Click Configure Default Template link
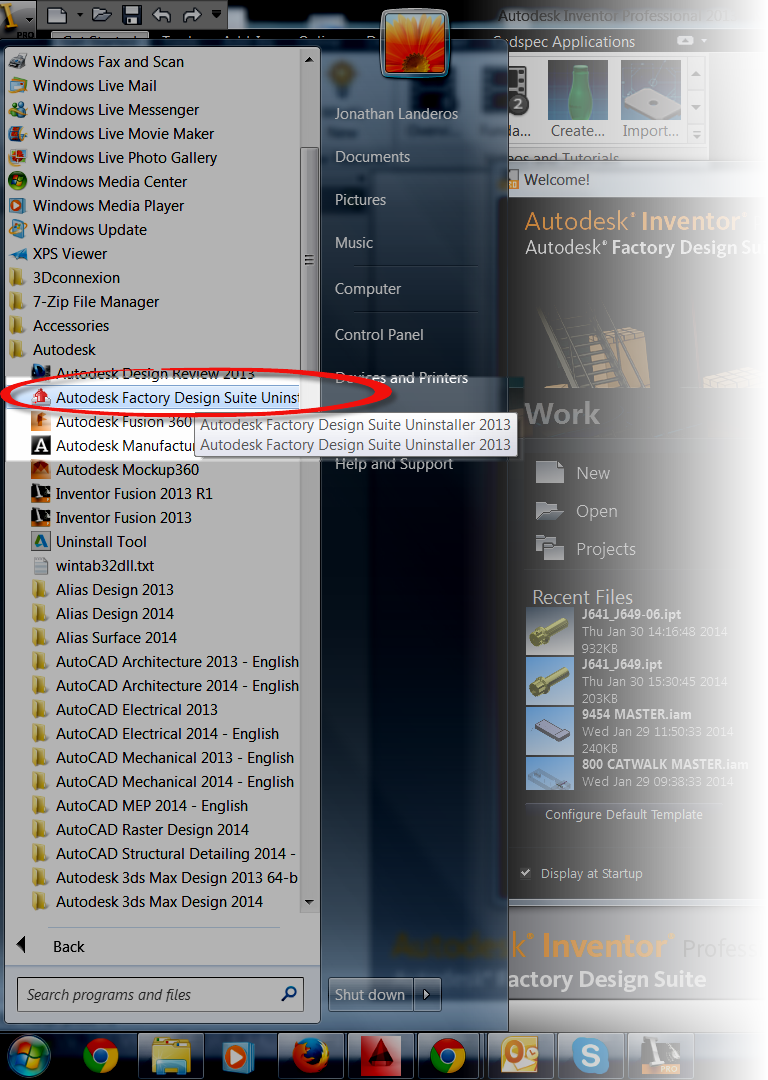 [624, 815]
